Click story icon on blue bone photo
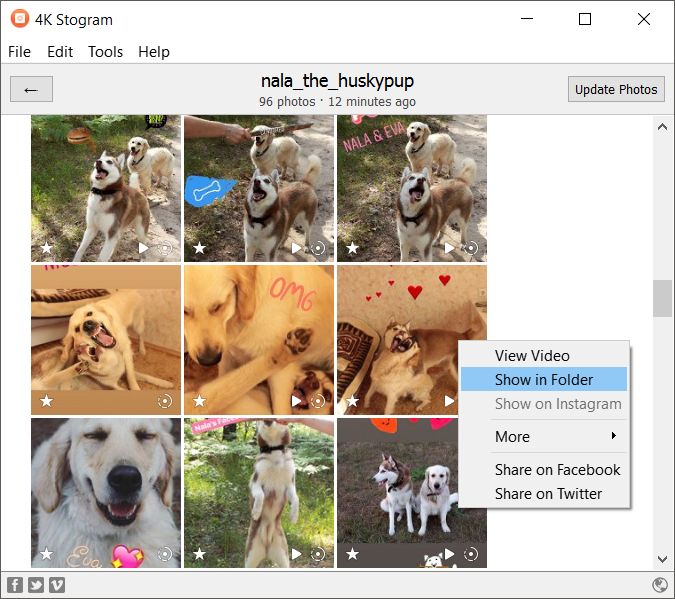The image size is (675, 599). pyautogui.click(x=318, y=248)
